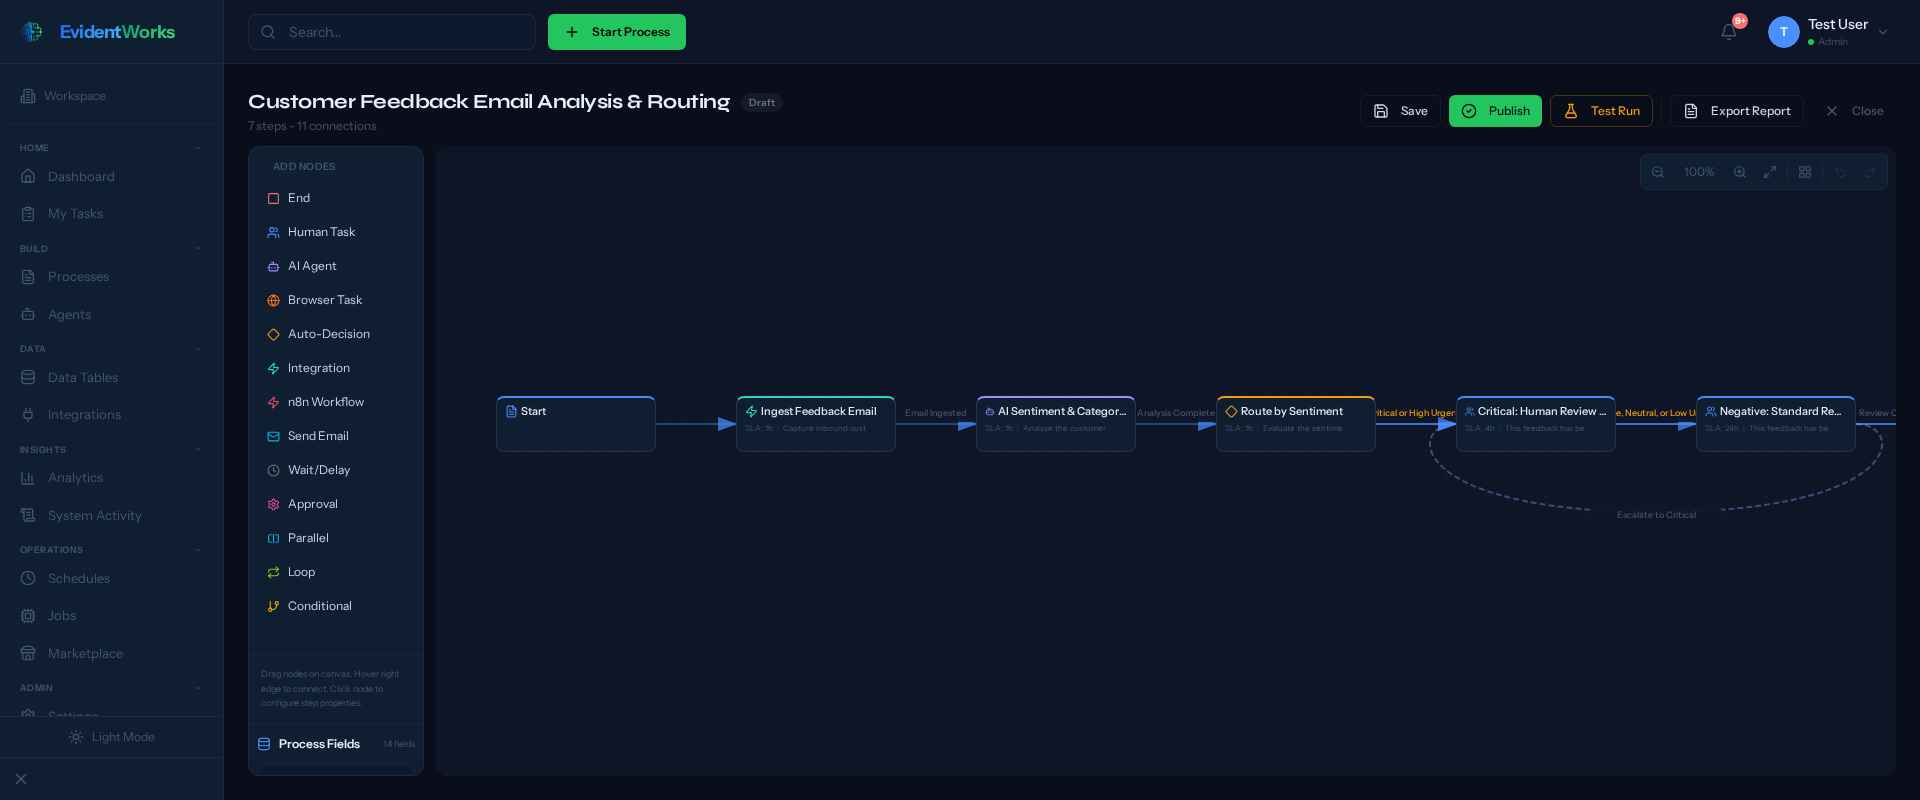1920x800 pixels.
Task: Collapse the DATA sidebar section
Action: [198, 349]
